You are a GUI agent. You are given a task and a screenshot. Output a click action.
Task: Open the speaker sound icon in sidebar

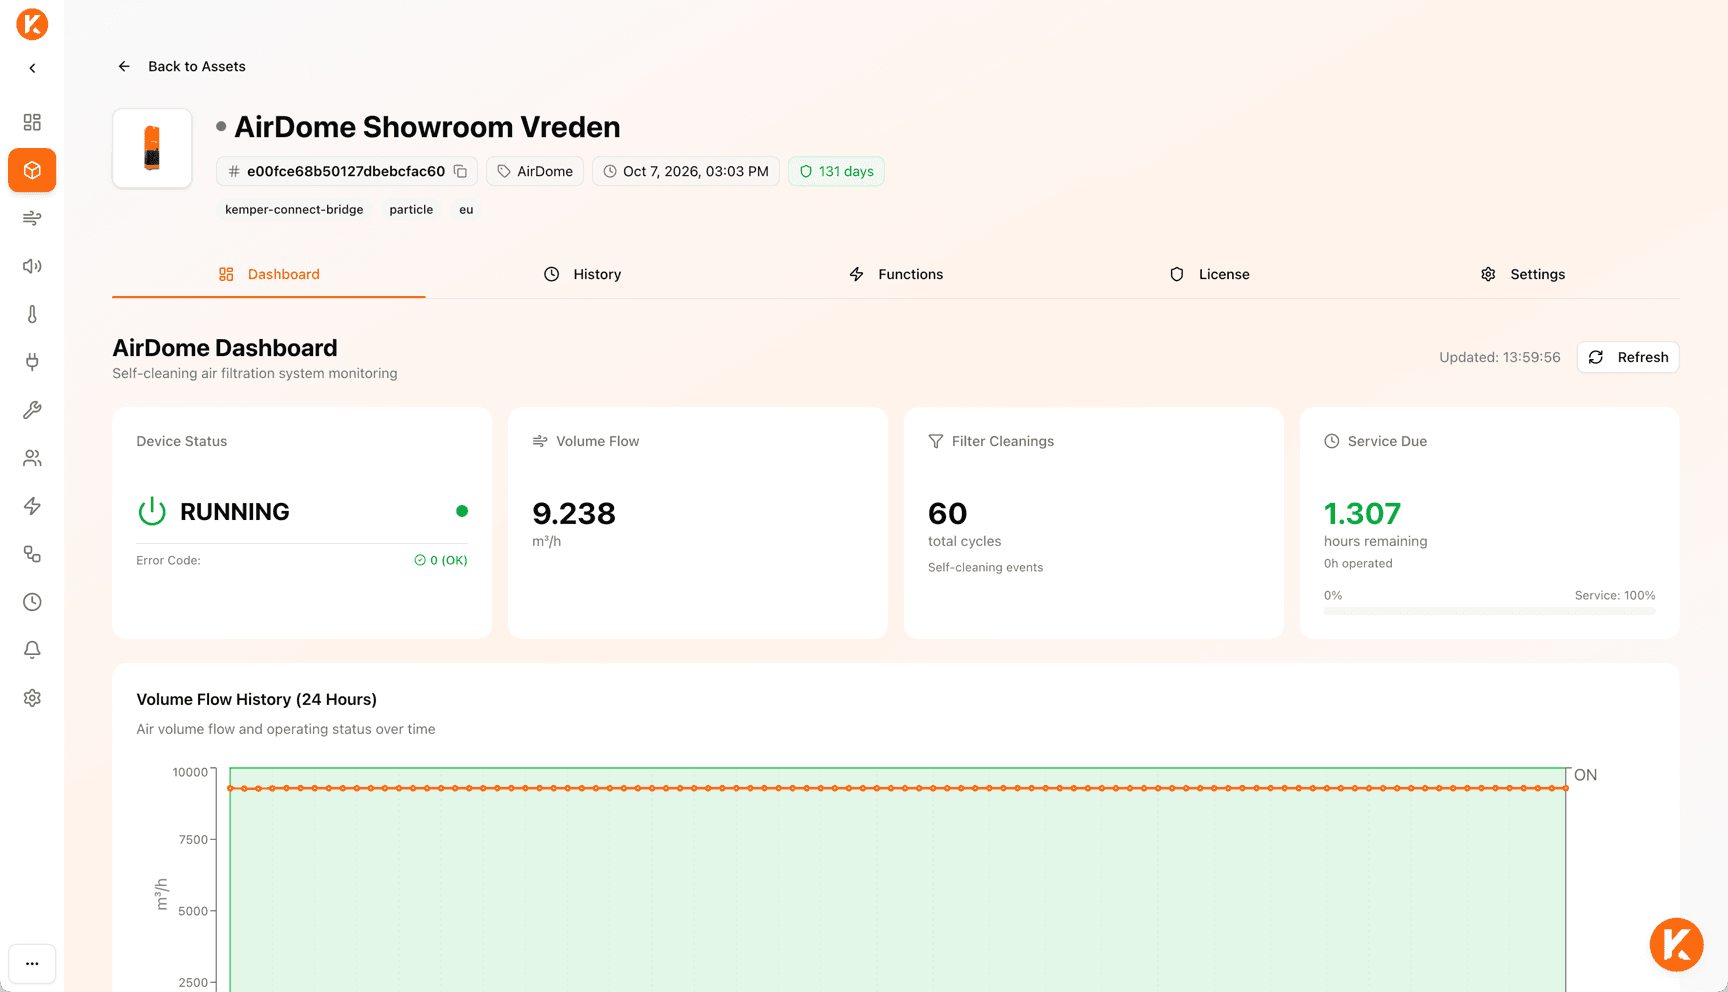(32, 266)
